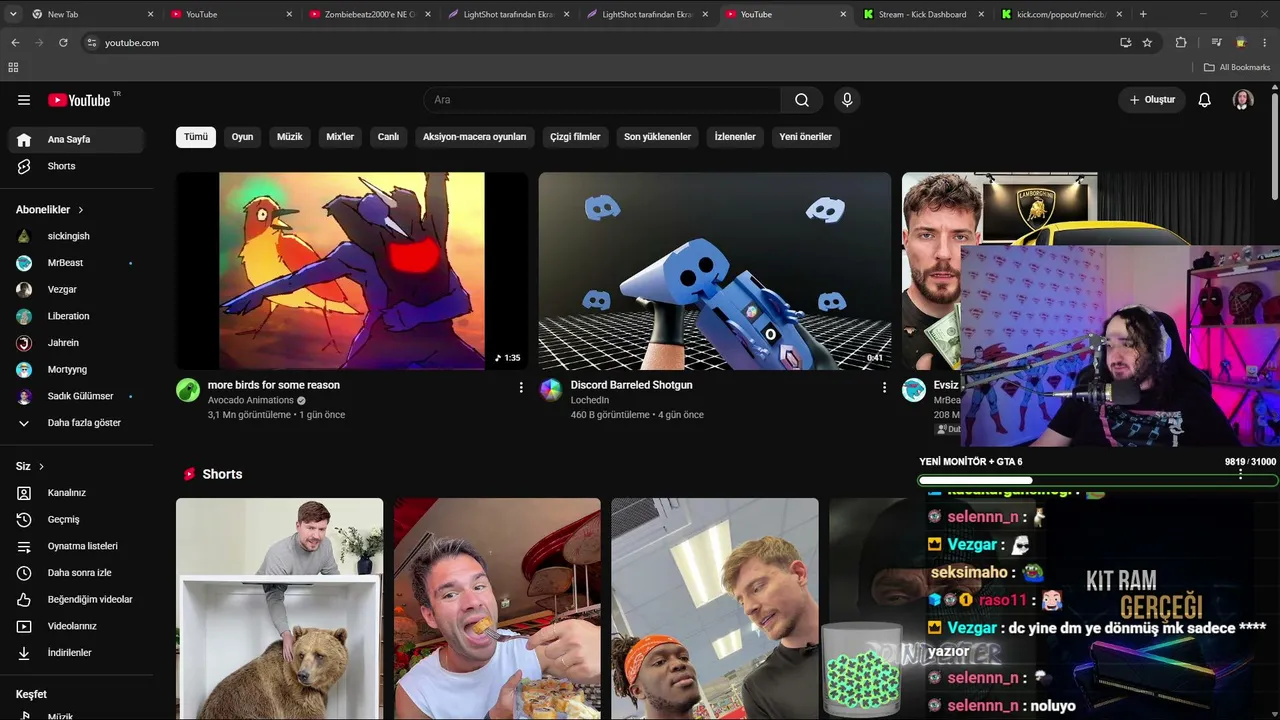
Task: Play the birds animation video thumbnail
Action: pyautogui.click(x=352, y=271)
